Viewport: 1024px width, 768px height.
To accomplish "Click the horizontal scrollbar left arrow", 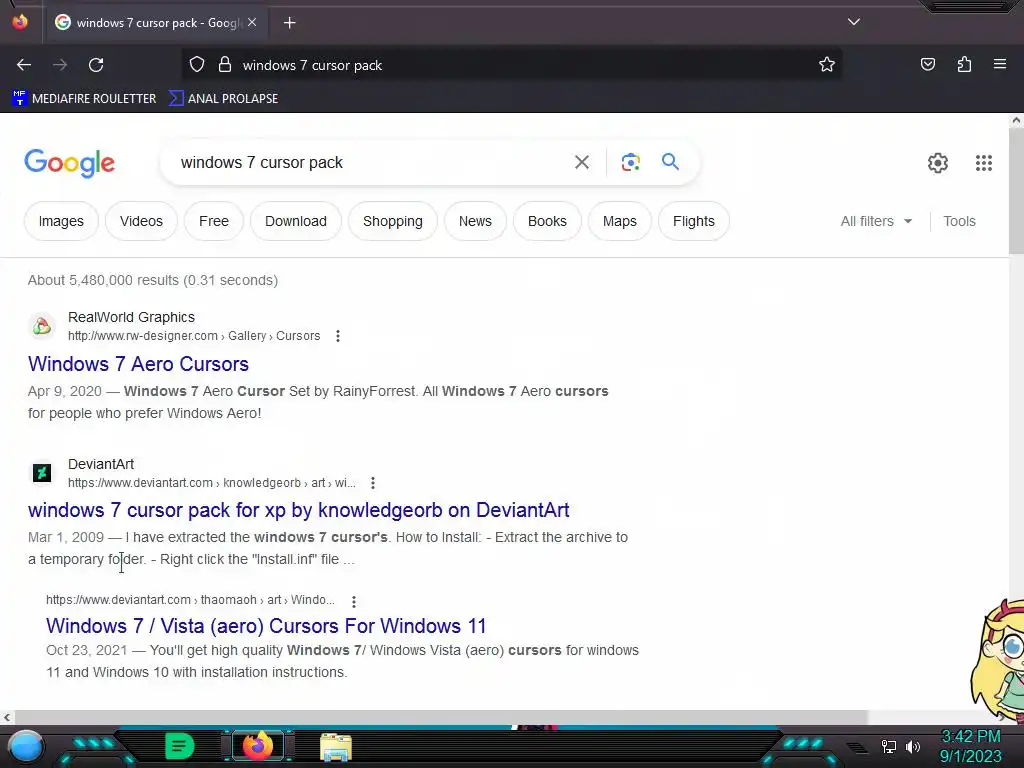I will (7, 718).
